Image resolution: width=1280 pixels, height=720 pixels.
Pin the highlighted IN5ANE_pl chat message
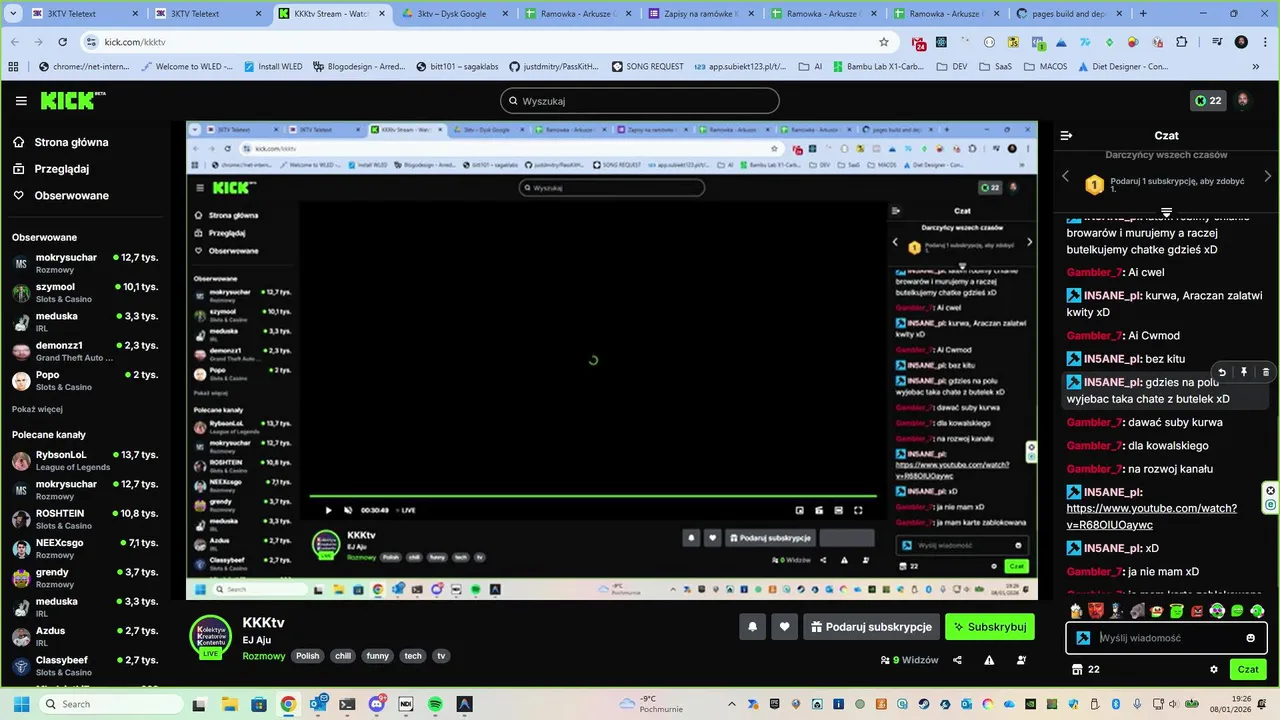coord(1244,372)
